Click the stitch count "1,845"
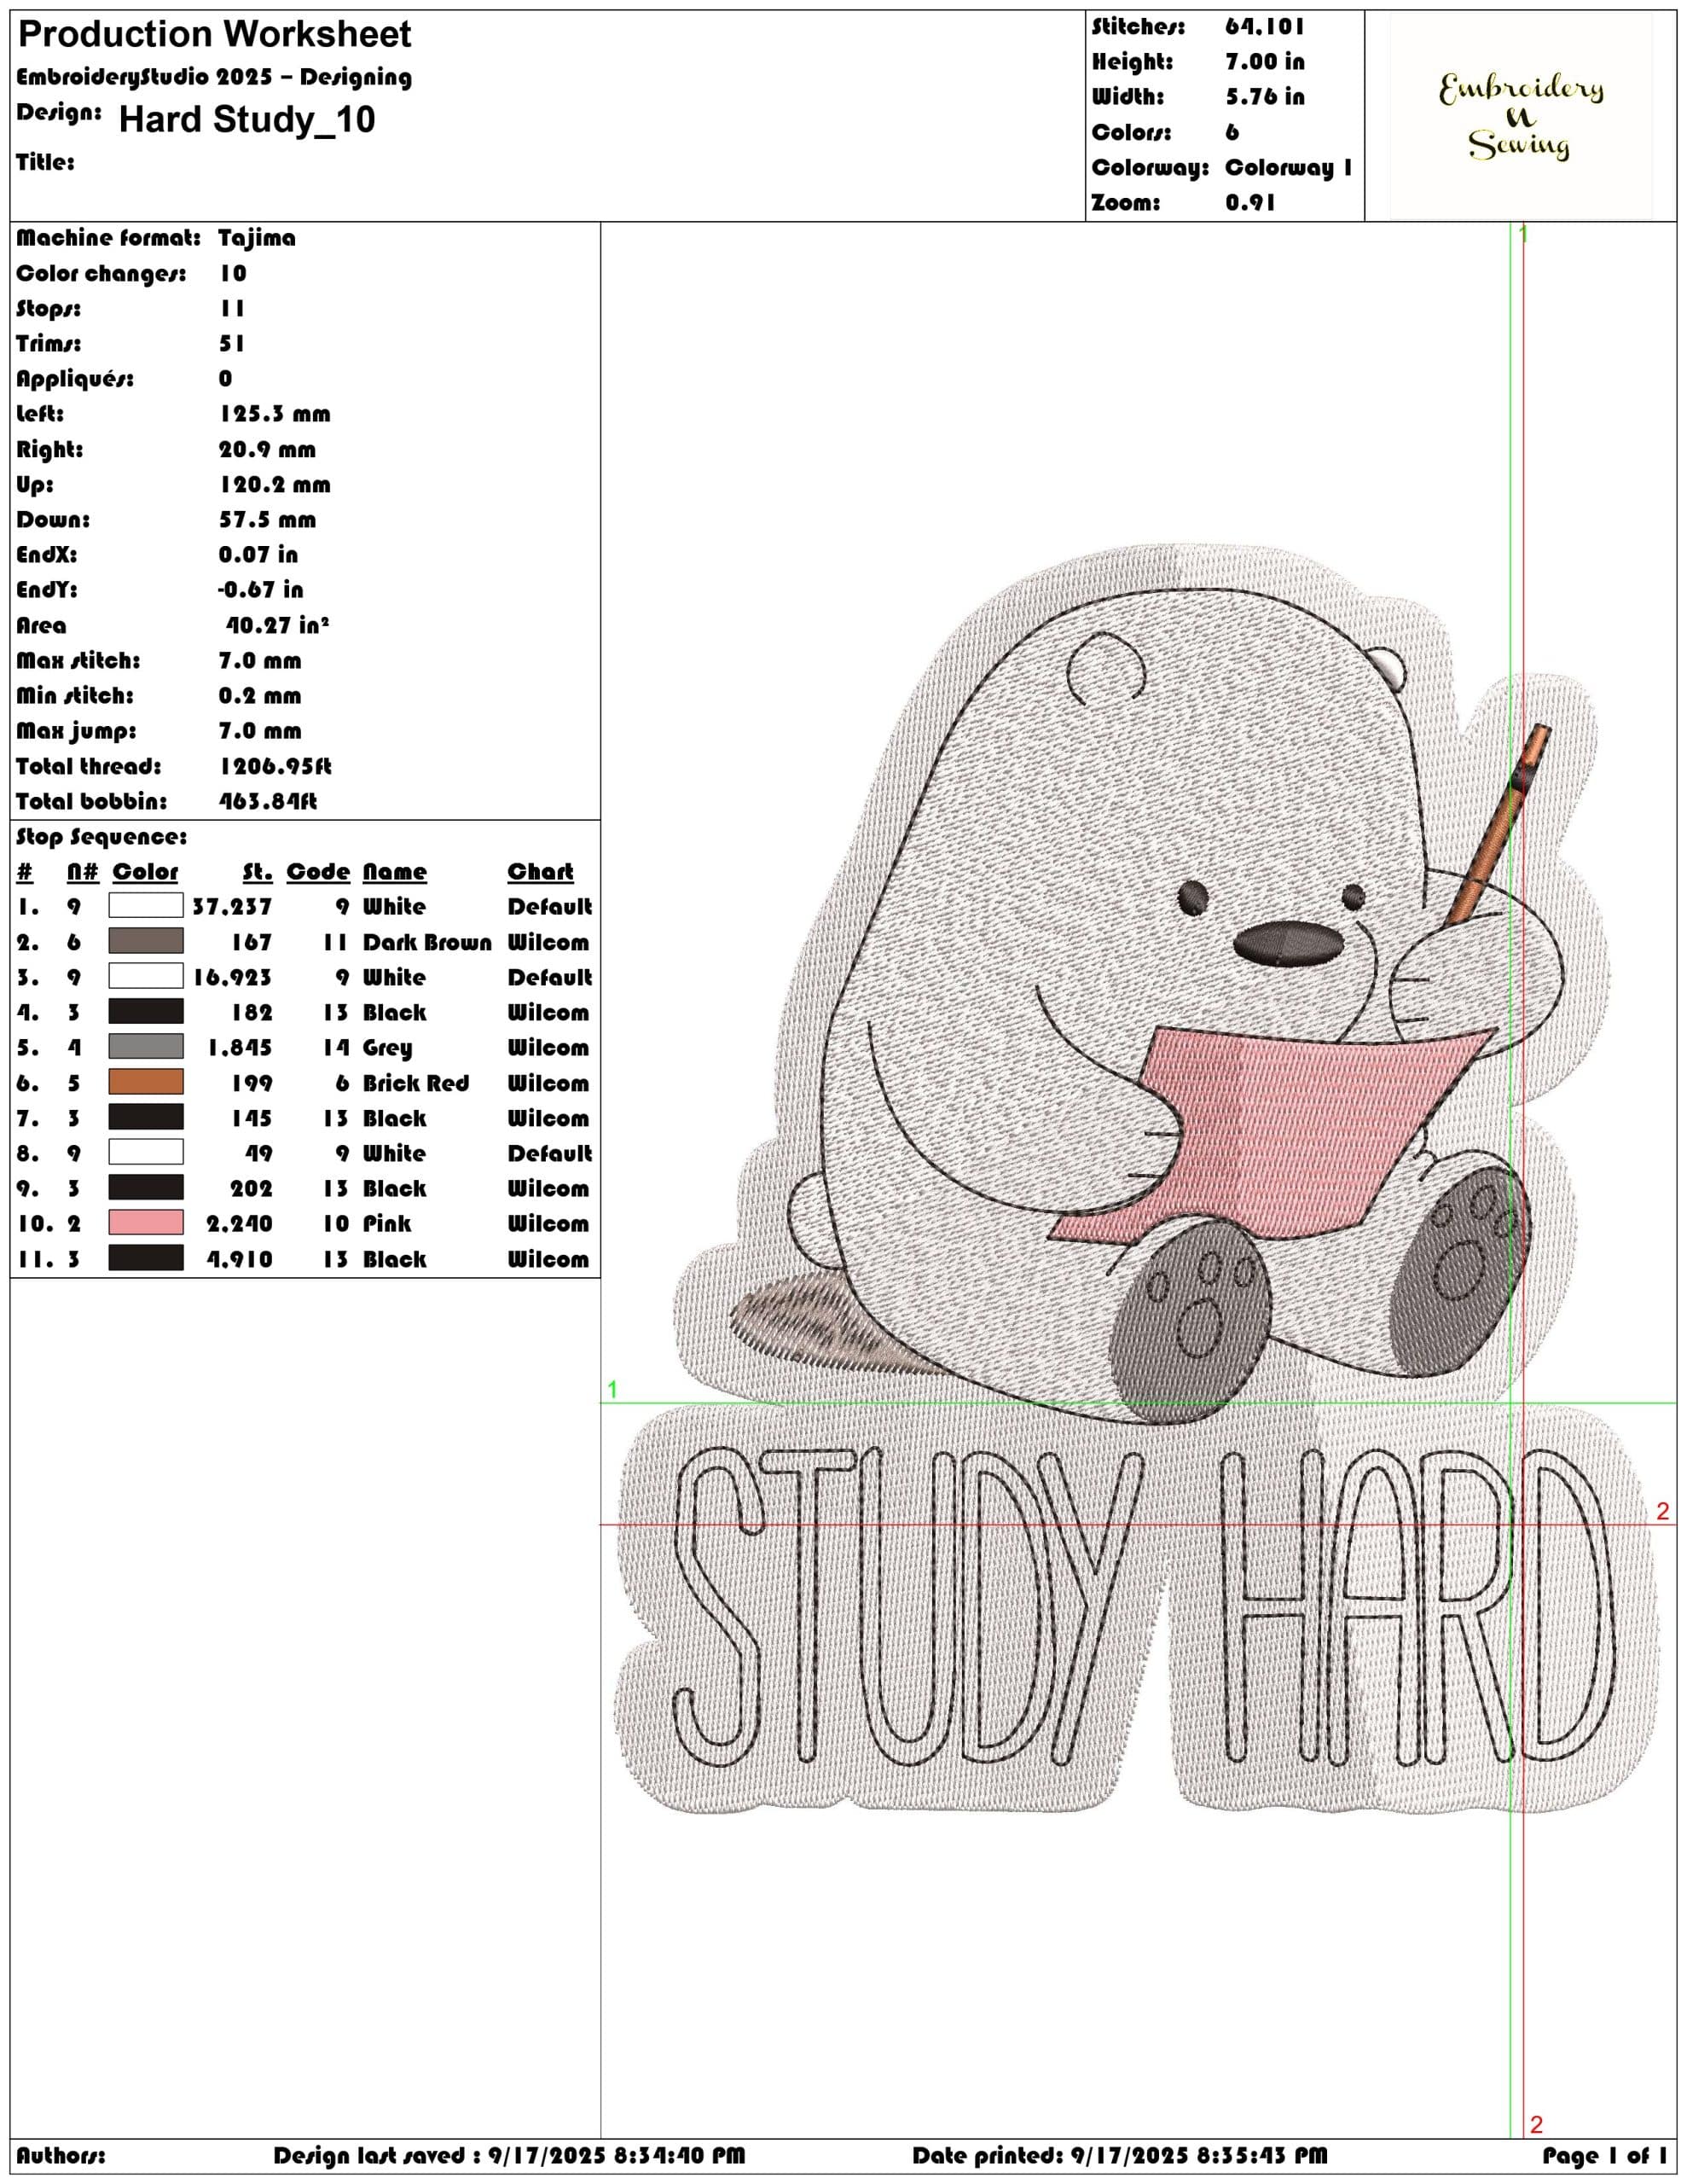 (240, 1047)
